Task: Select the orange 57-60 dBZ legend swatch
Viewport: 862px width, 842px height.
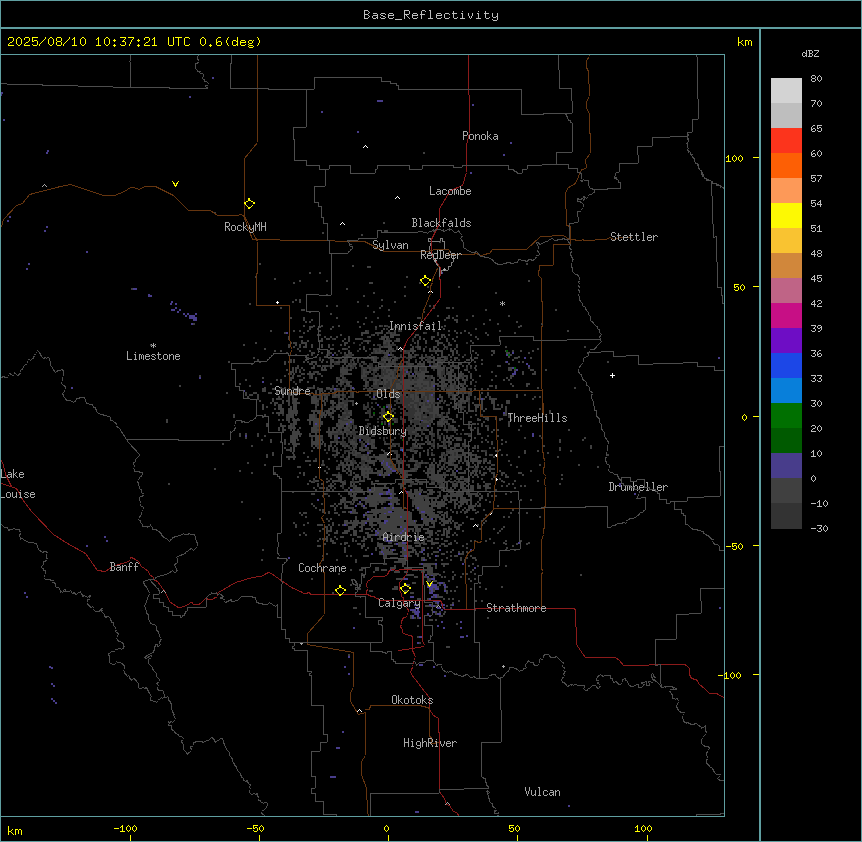Action: click(786, 165)
